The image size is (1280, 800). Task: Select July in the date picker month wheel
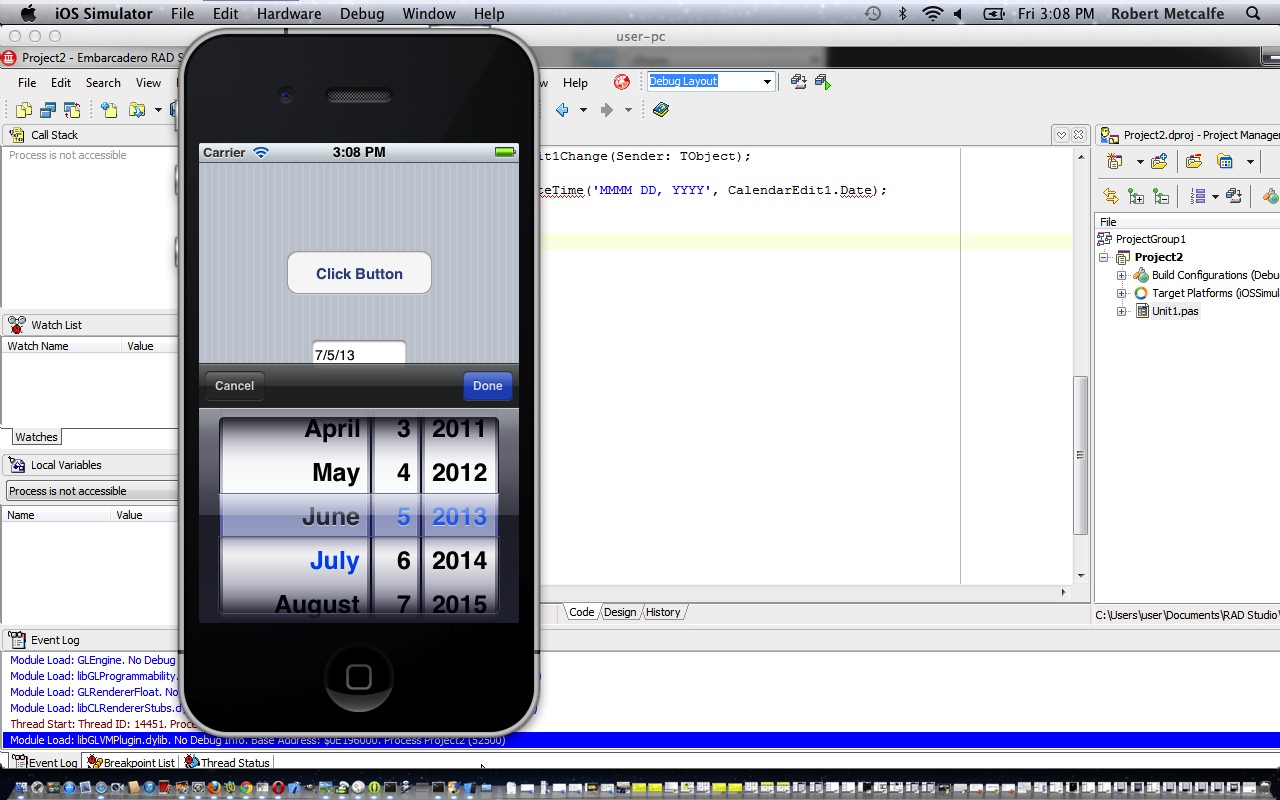coord(334,560)
